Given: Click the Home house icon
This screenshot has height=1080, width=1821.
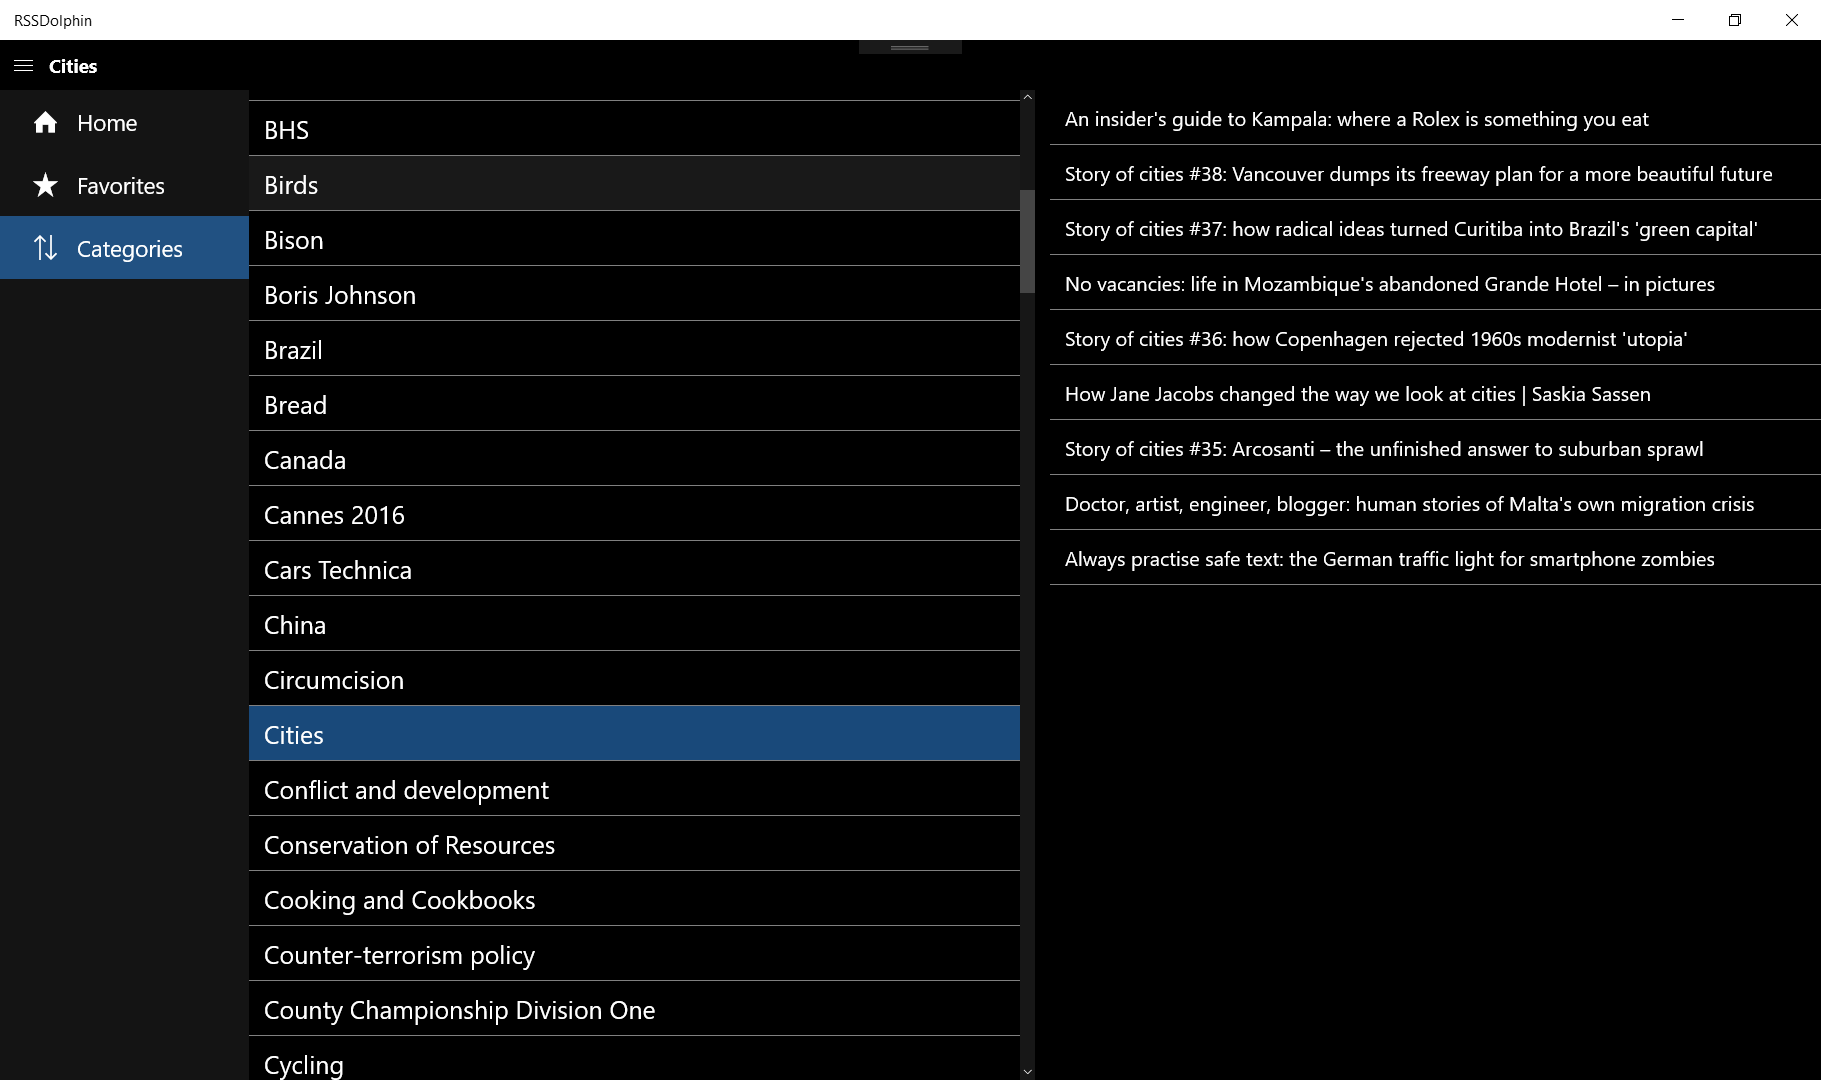Looking at the screenshot, I should click(45, 123).
